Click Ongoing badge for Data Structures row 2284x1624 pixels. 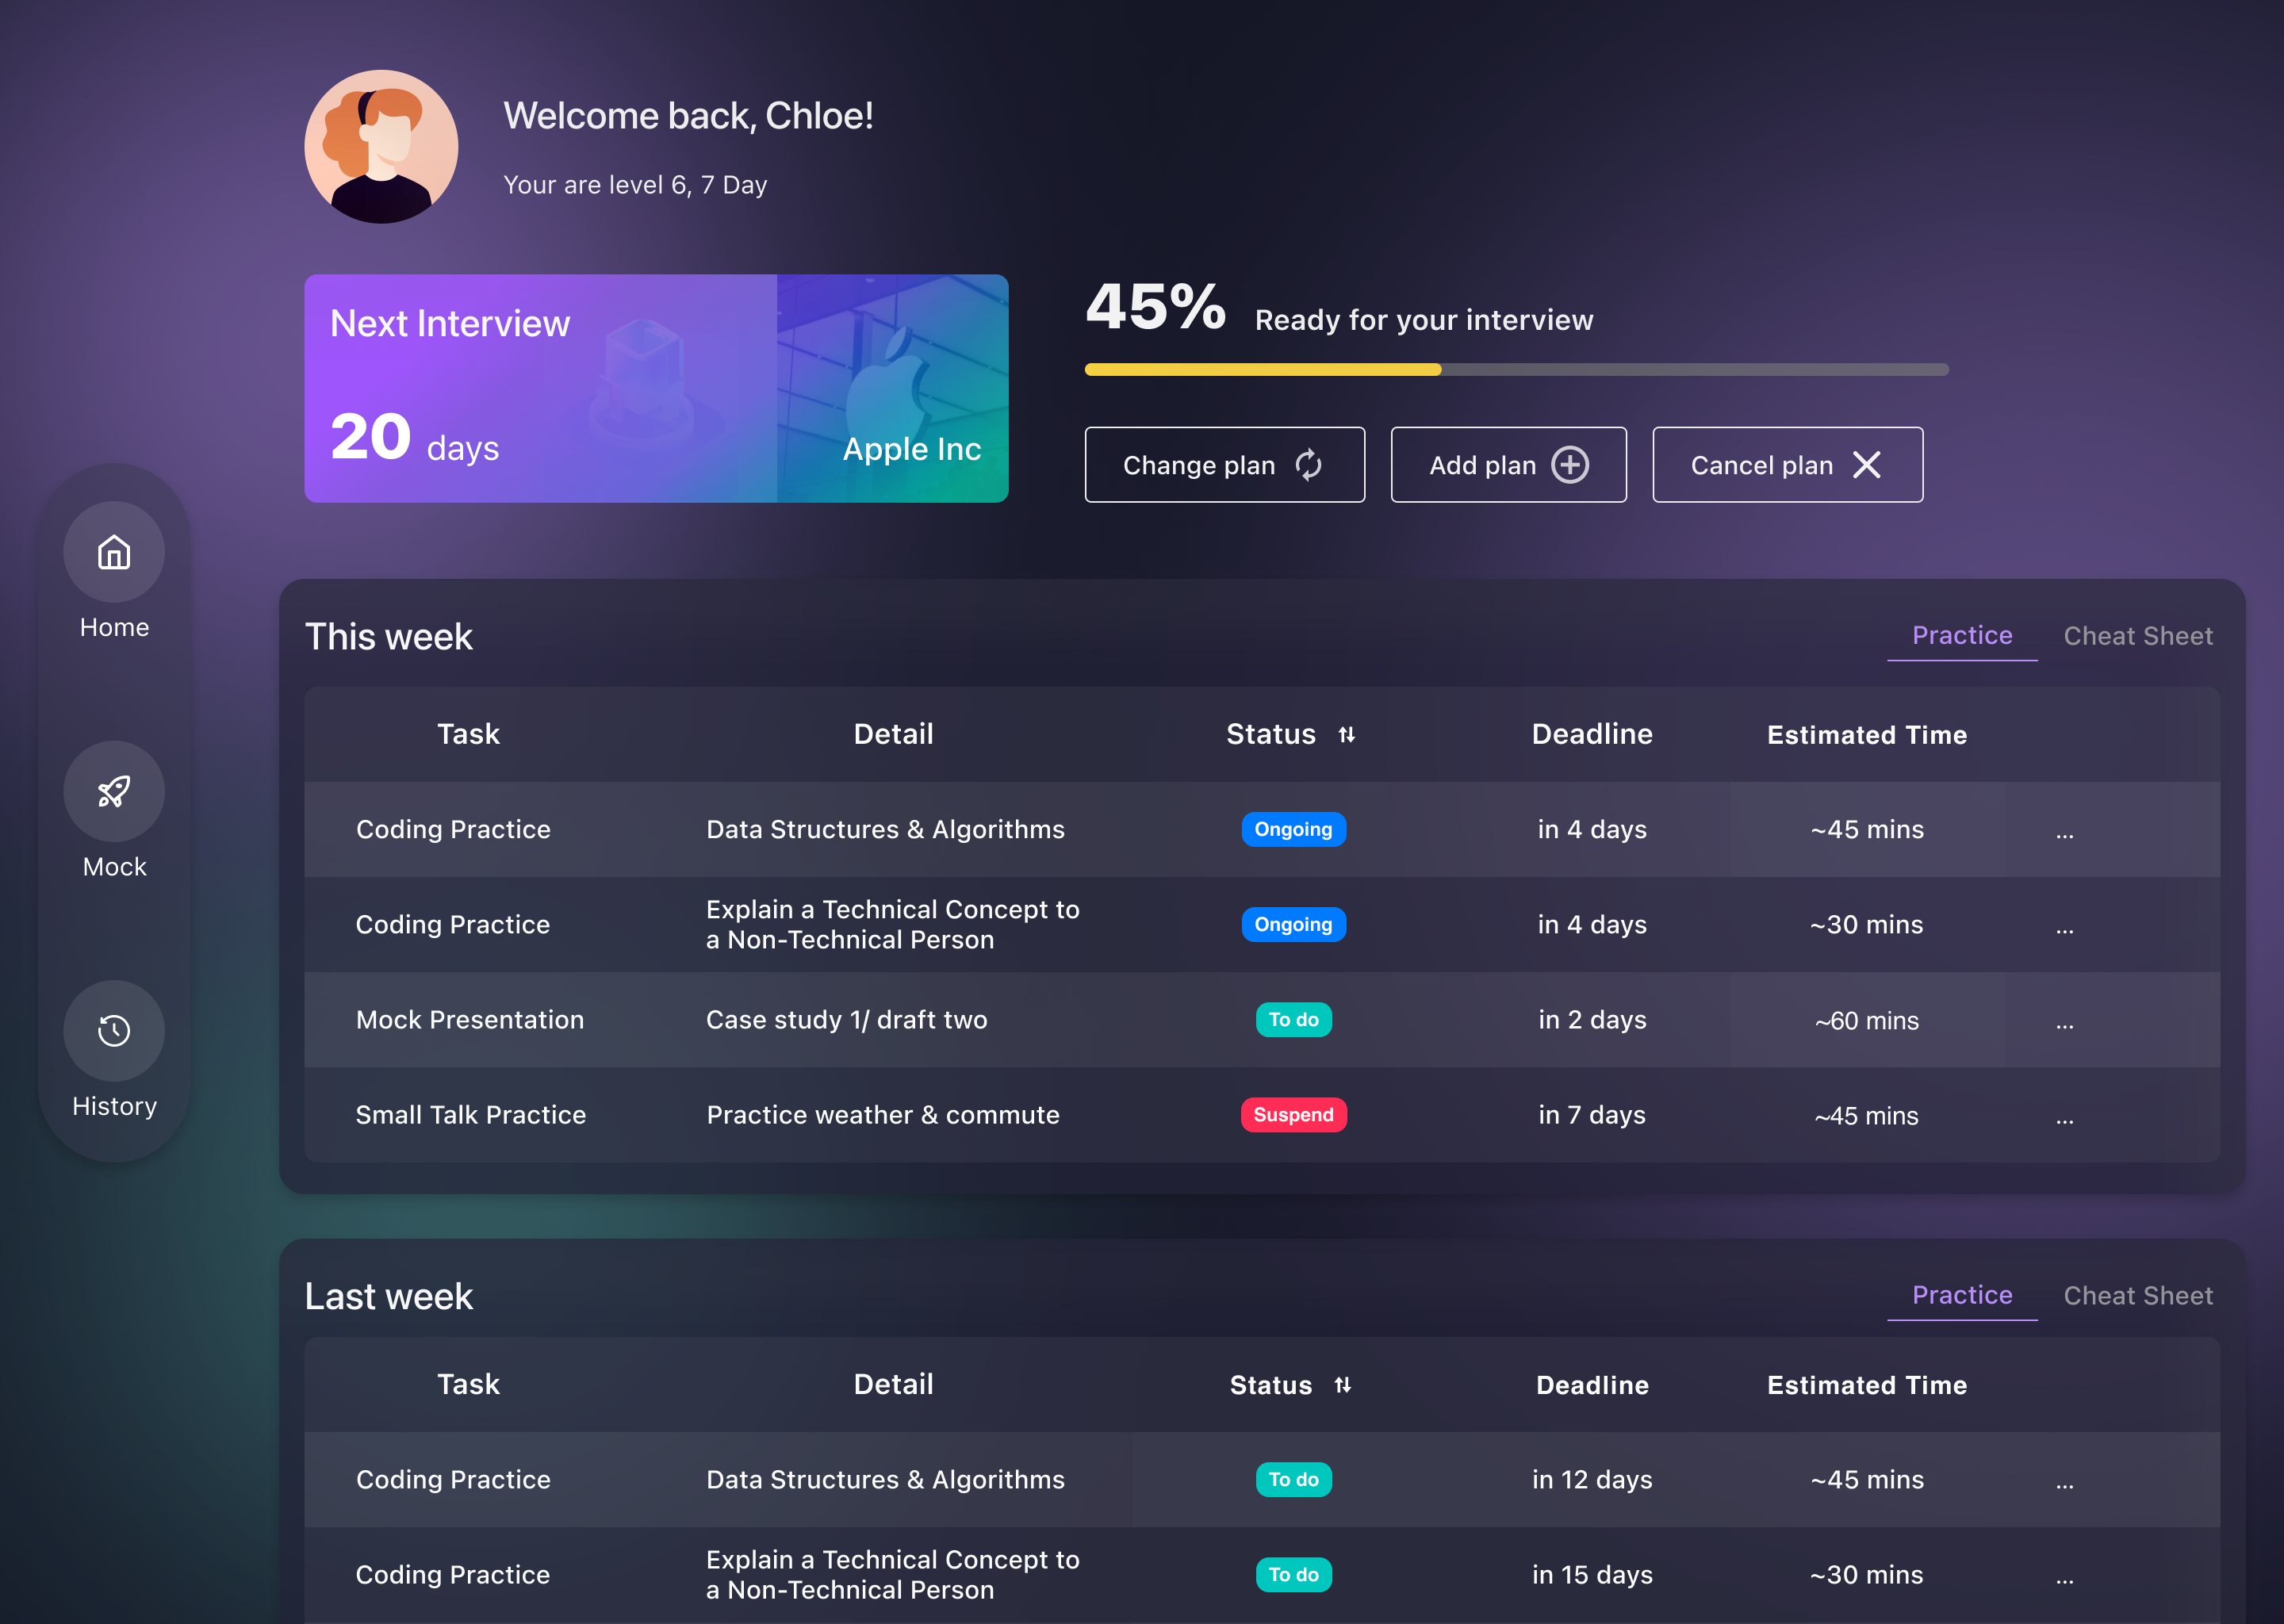pos(1293,829)
